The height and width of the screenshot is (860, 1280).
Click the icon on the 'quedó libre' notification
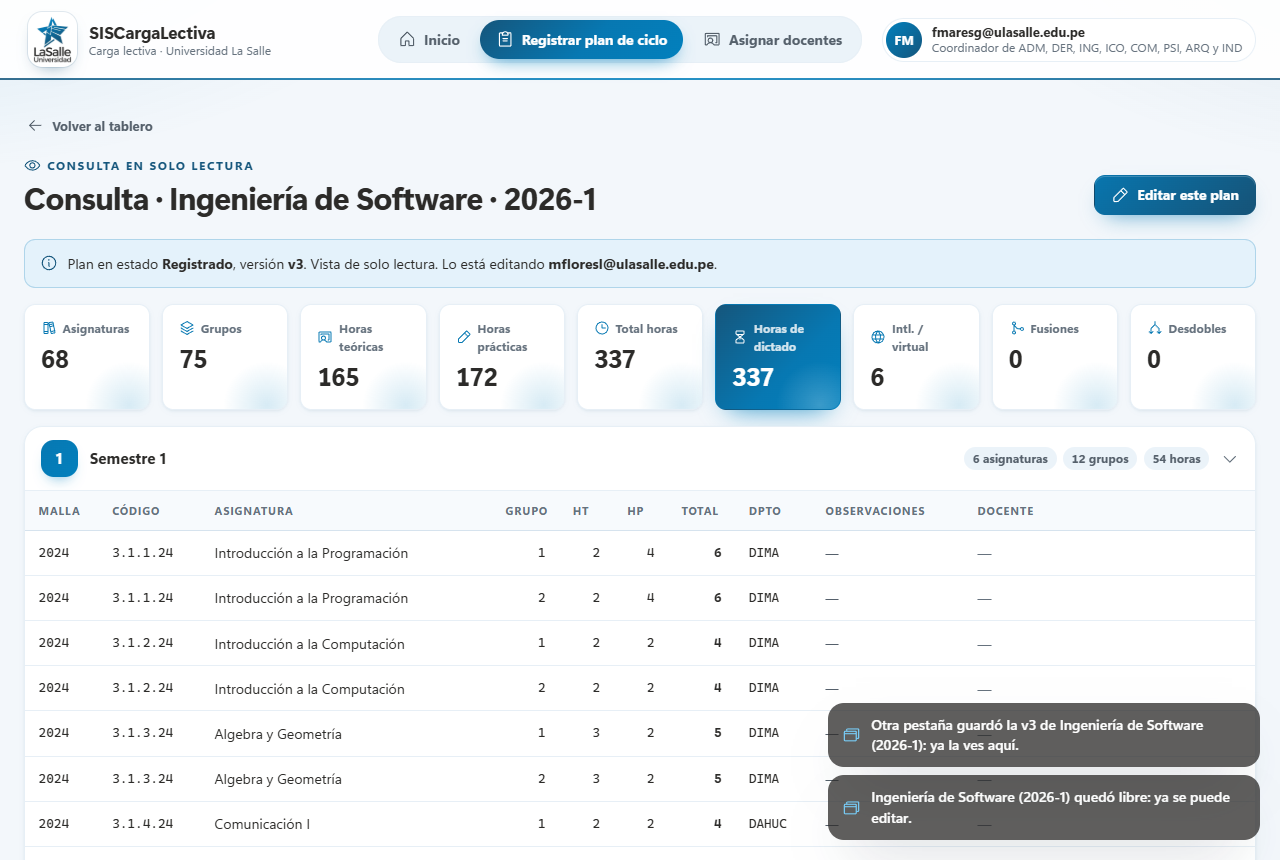[851, 807]
